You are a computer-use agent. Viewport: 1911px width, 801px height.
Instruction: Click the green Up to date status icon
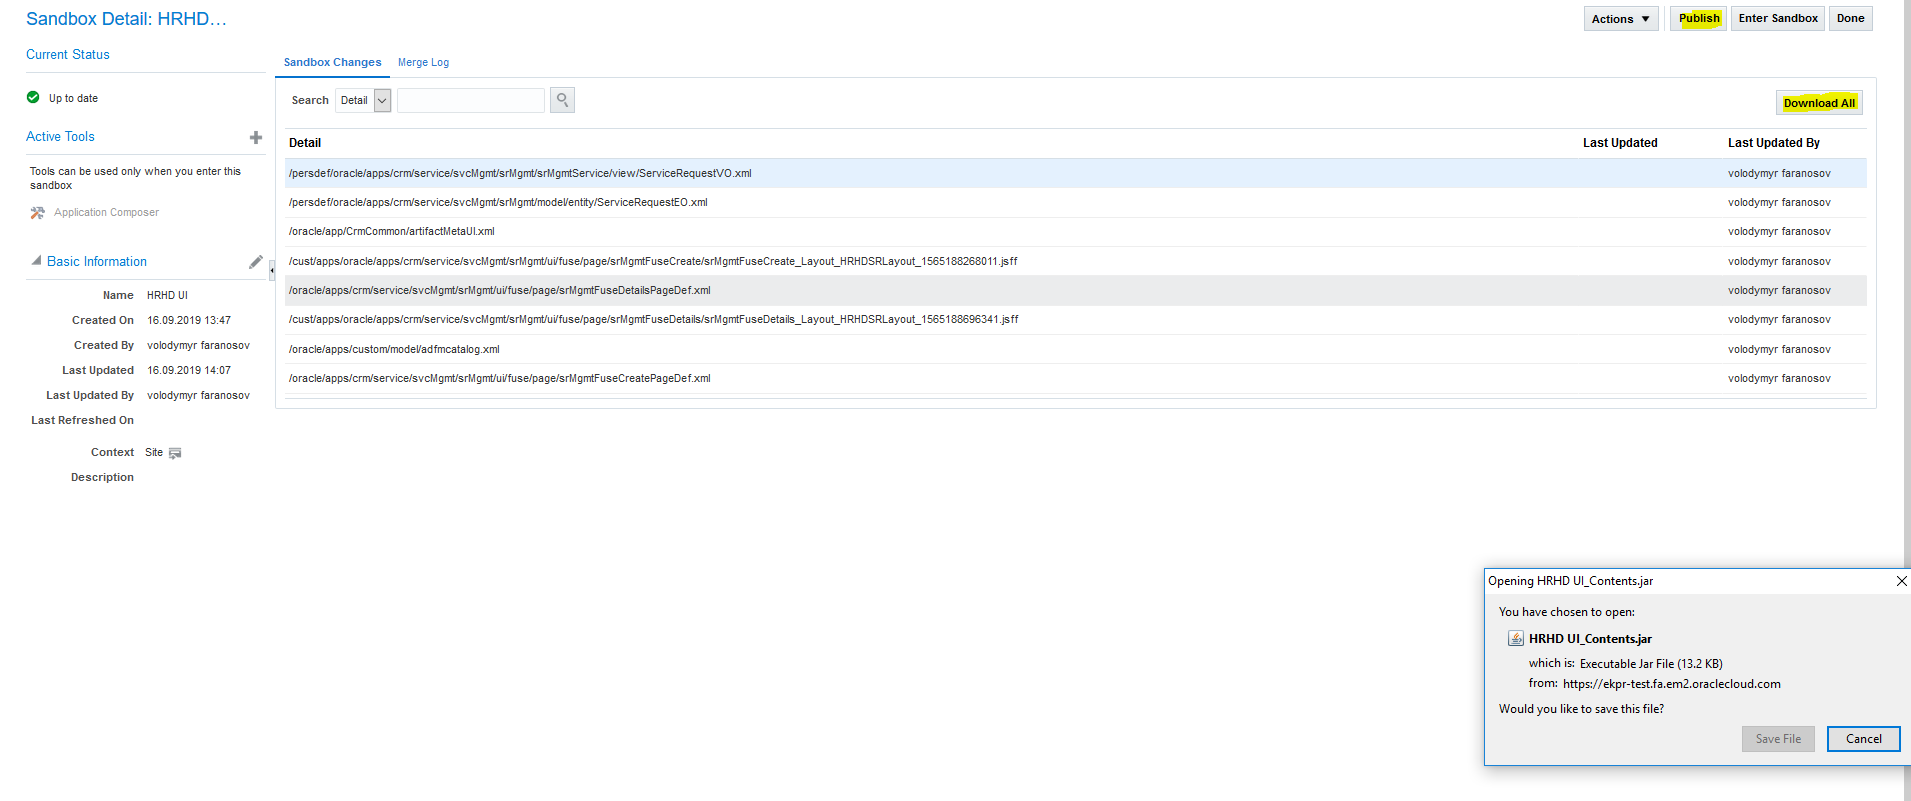pos(33,98)
